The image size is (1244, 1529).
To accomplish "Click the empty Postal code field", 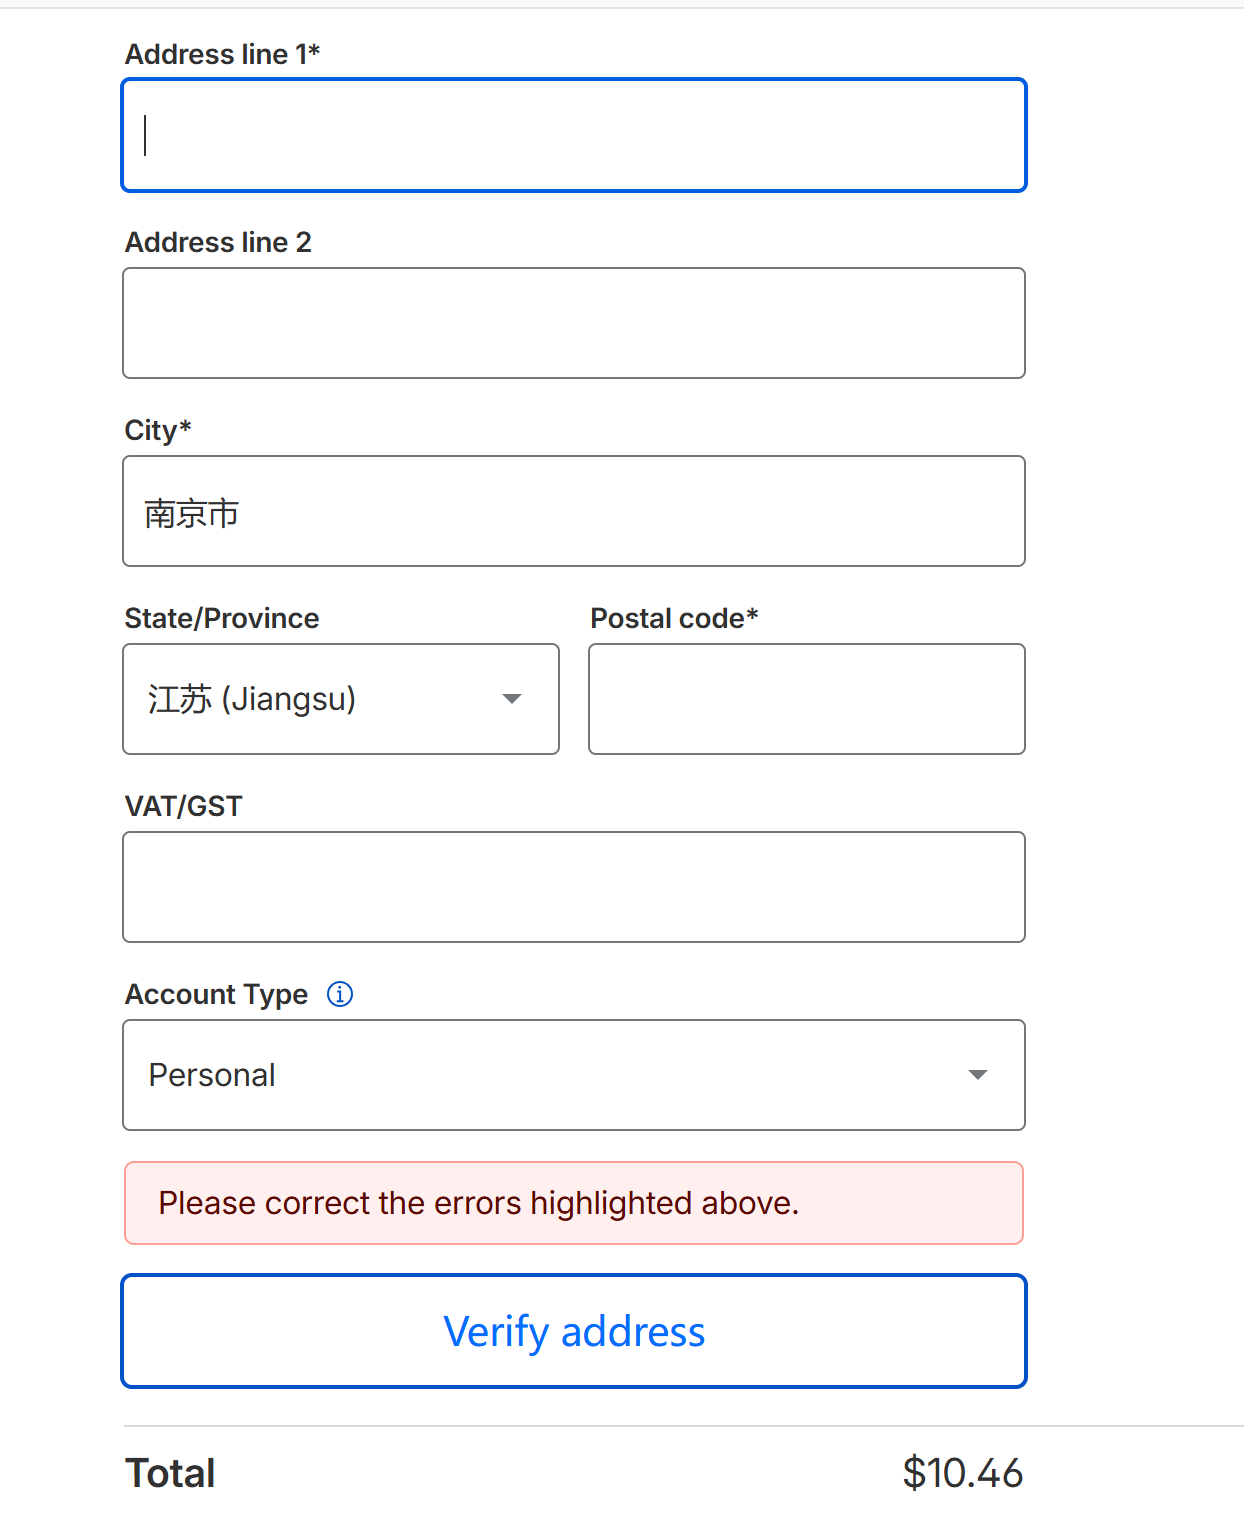I will (806, 699).
